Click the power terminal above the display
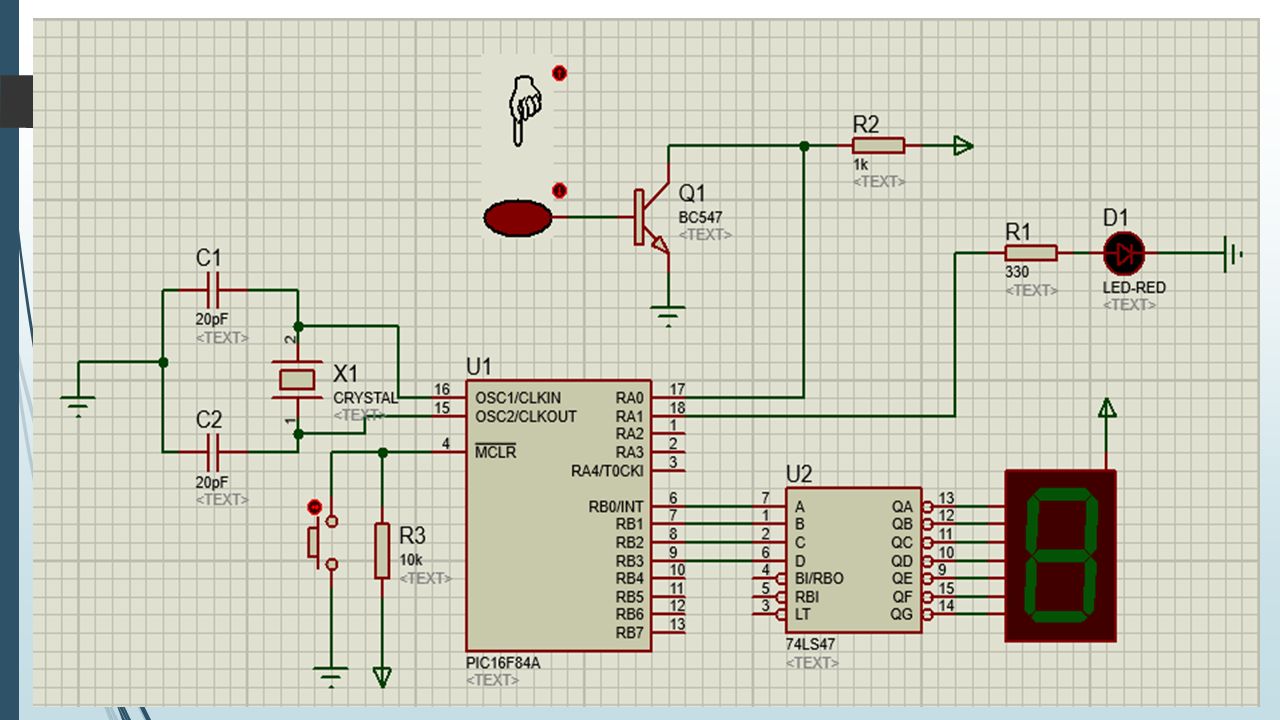 [x=1106, y=409]
